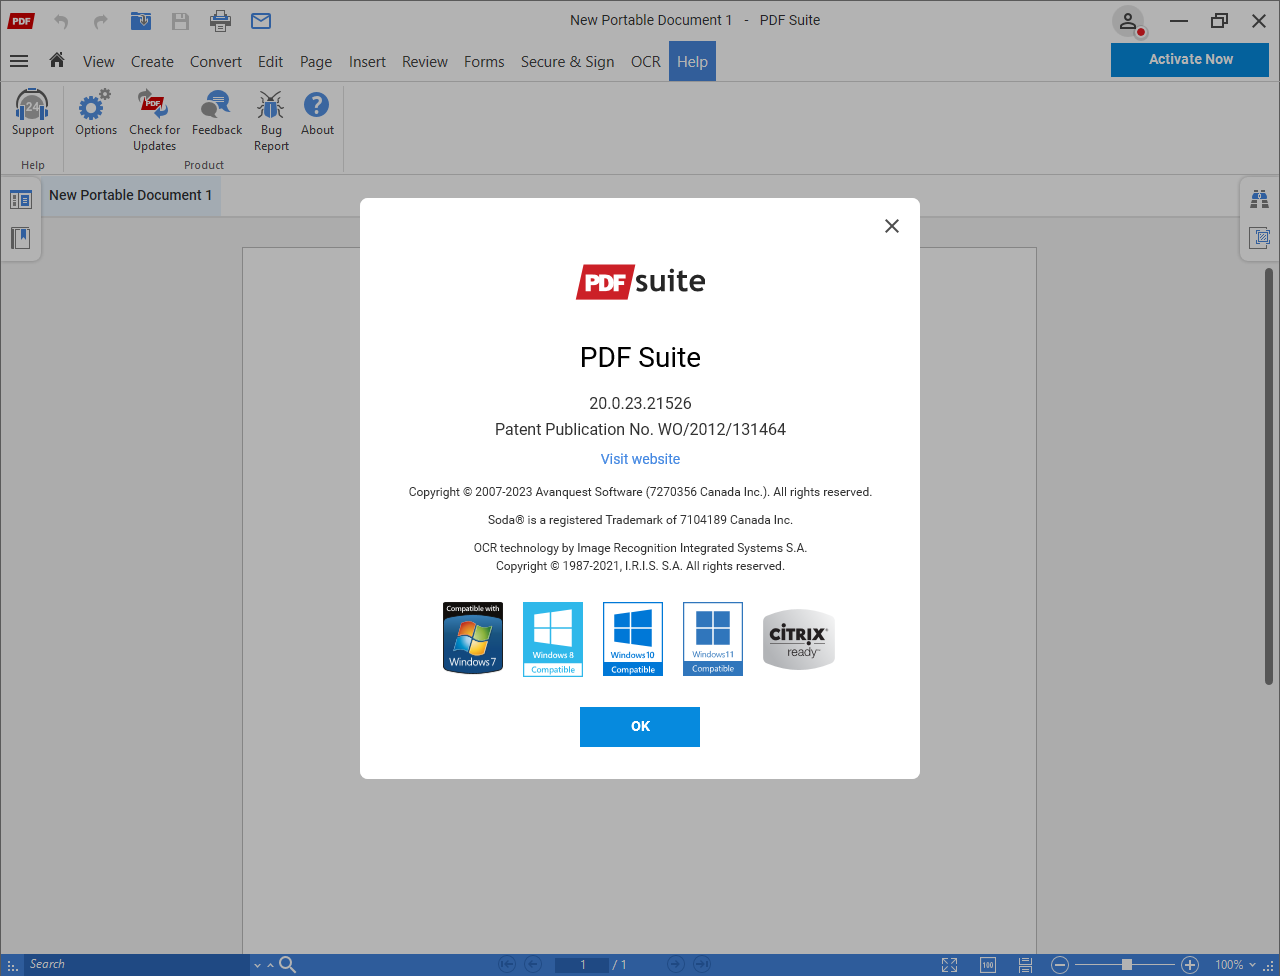Viewport: 1280px width, 976px height.
Task: Open the Feedback tool
Action: point(217,113)
